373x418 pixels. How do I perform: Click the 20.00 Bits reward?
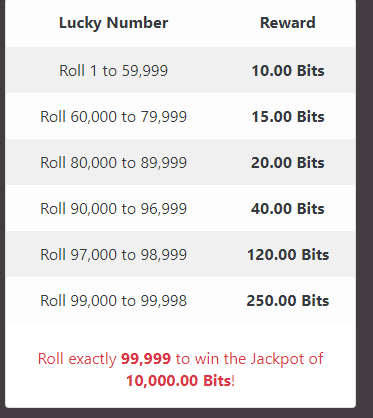(288, 163)
